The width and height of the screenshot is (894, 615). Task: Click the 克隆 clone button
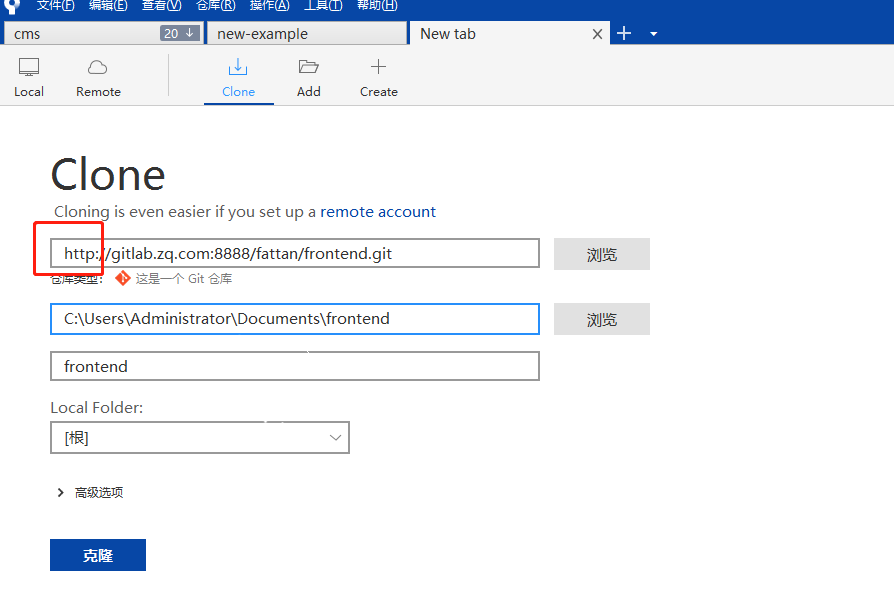[x=98, y=555]
